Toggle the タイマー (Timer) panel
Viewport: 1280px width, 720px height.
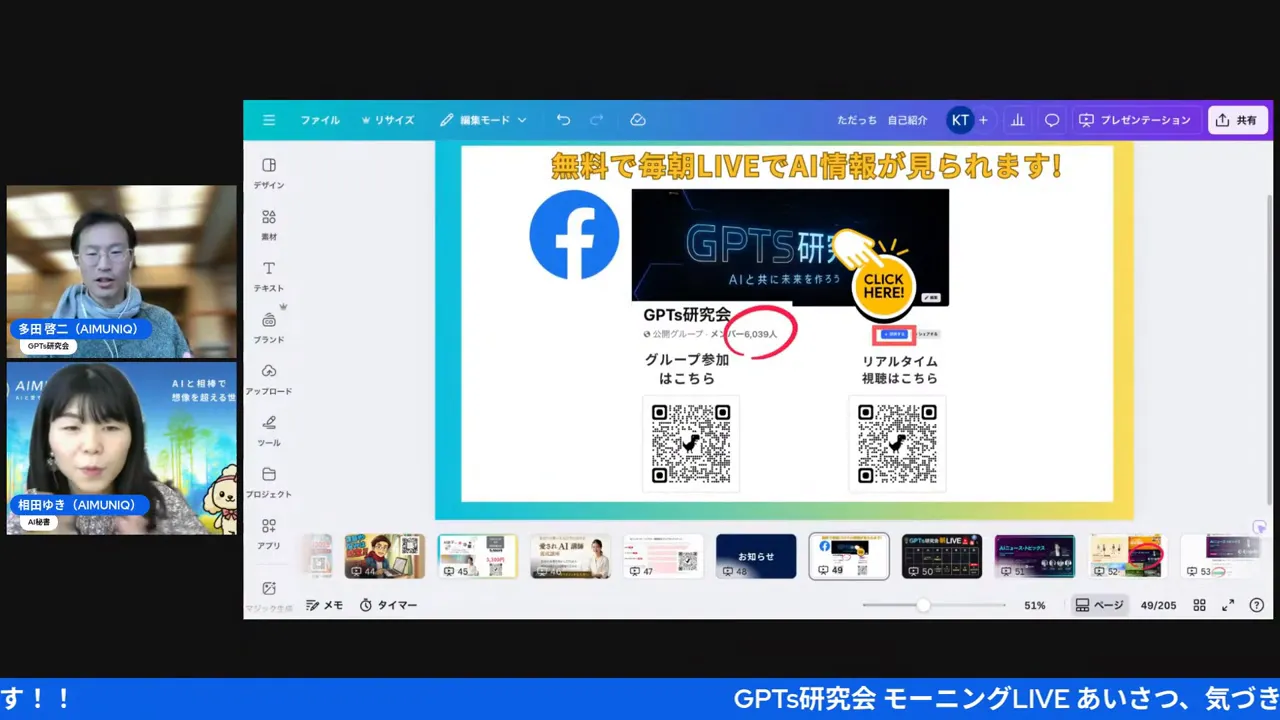click(x=388, y=604)
